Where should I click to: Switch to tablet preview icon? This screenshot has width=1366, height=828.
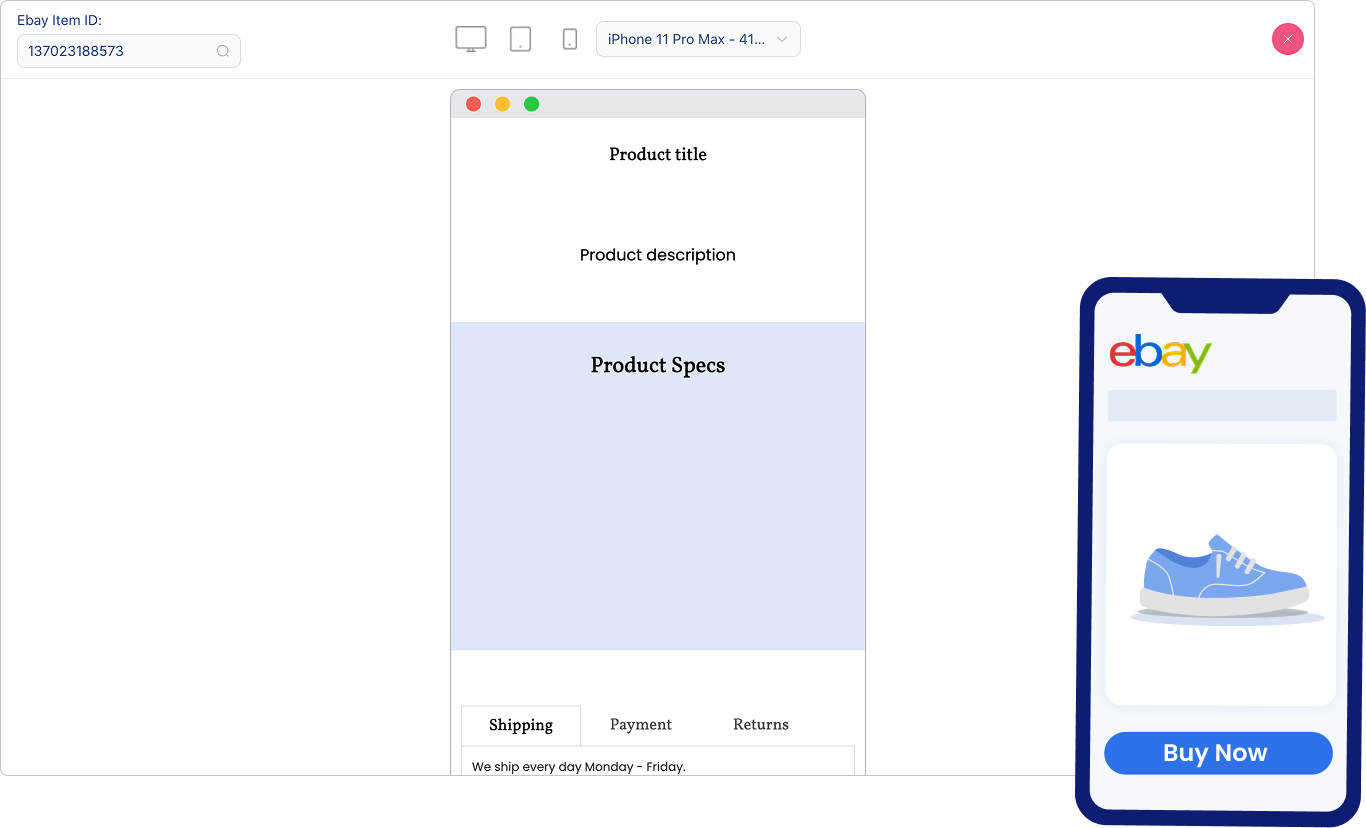point(520,39)
